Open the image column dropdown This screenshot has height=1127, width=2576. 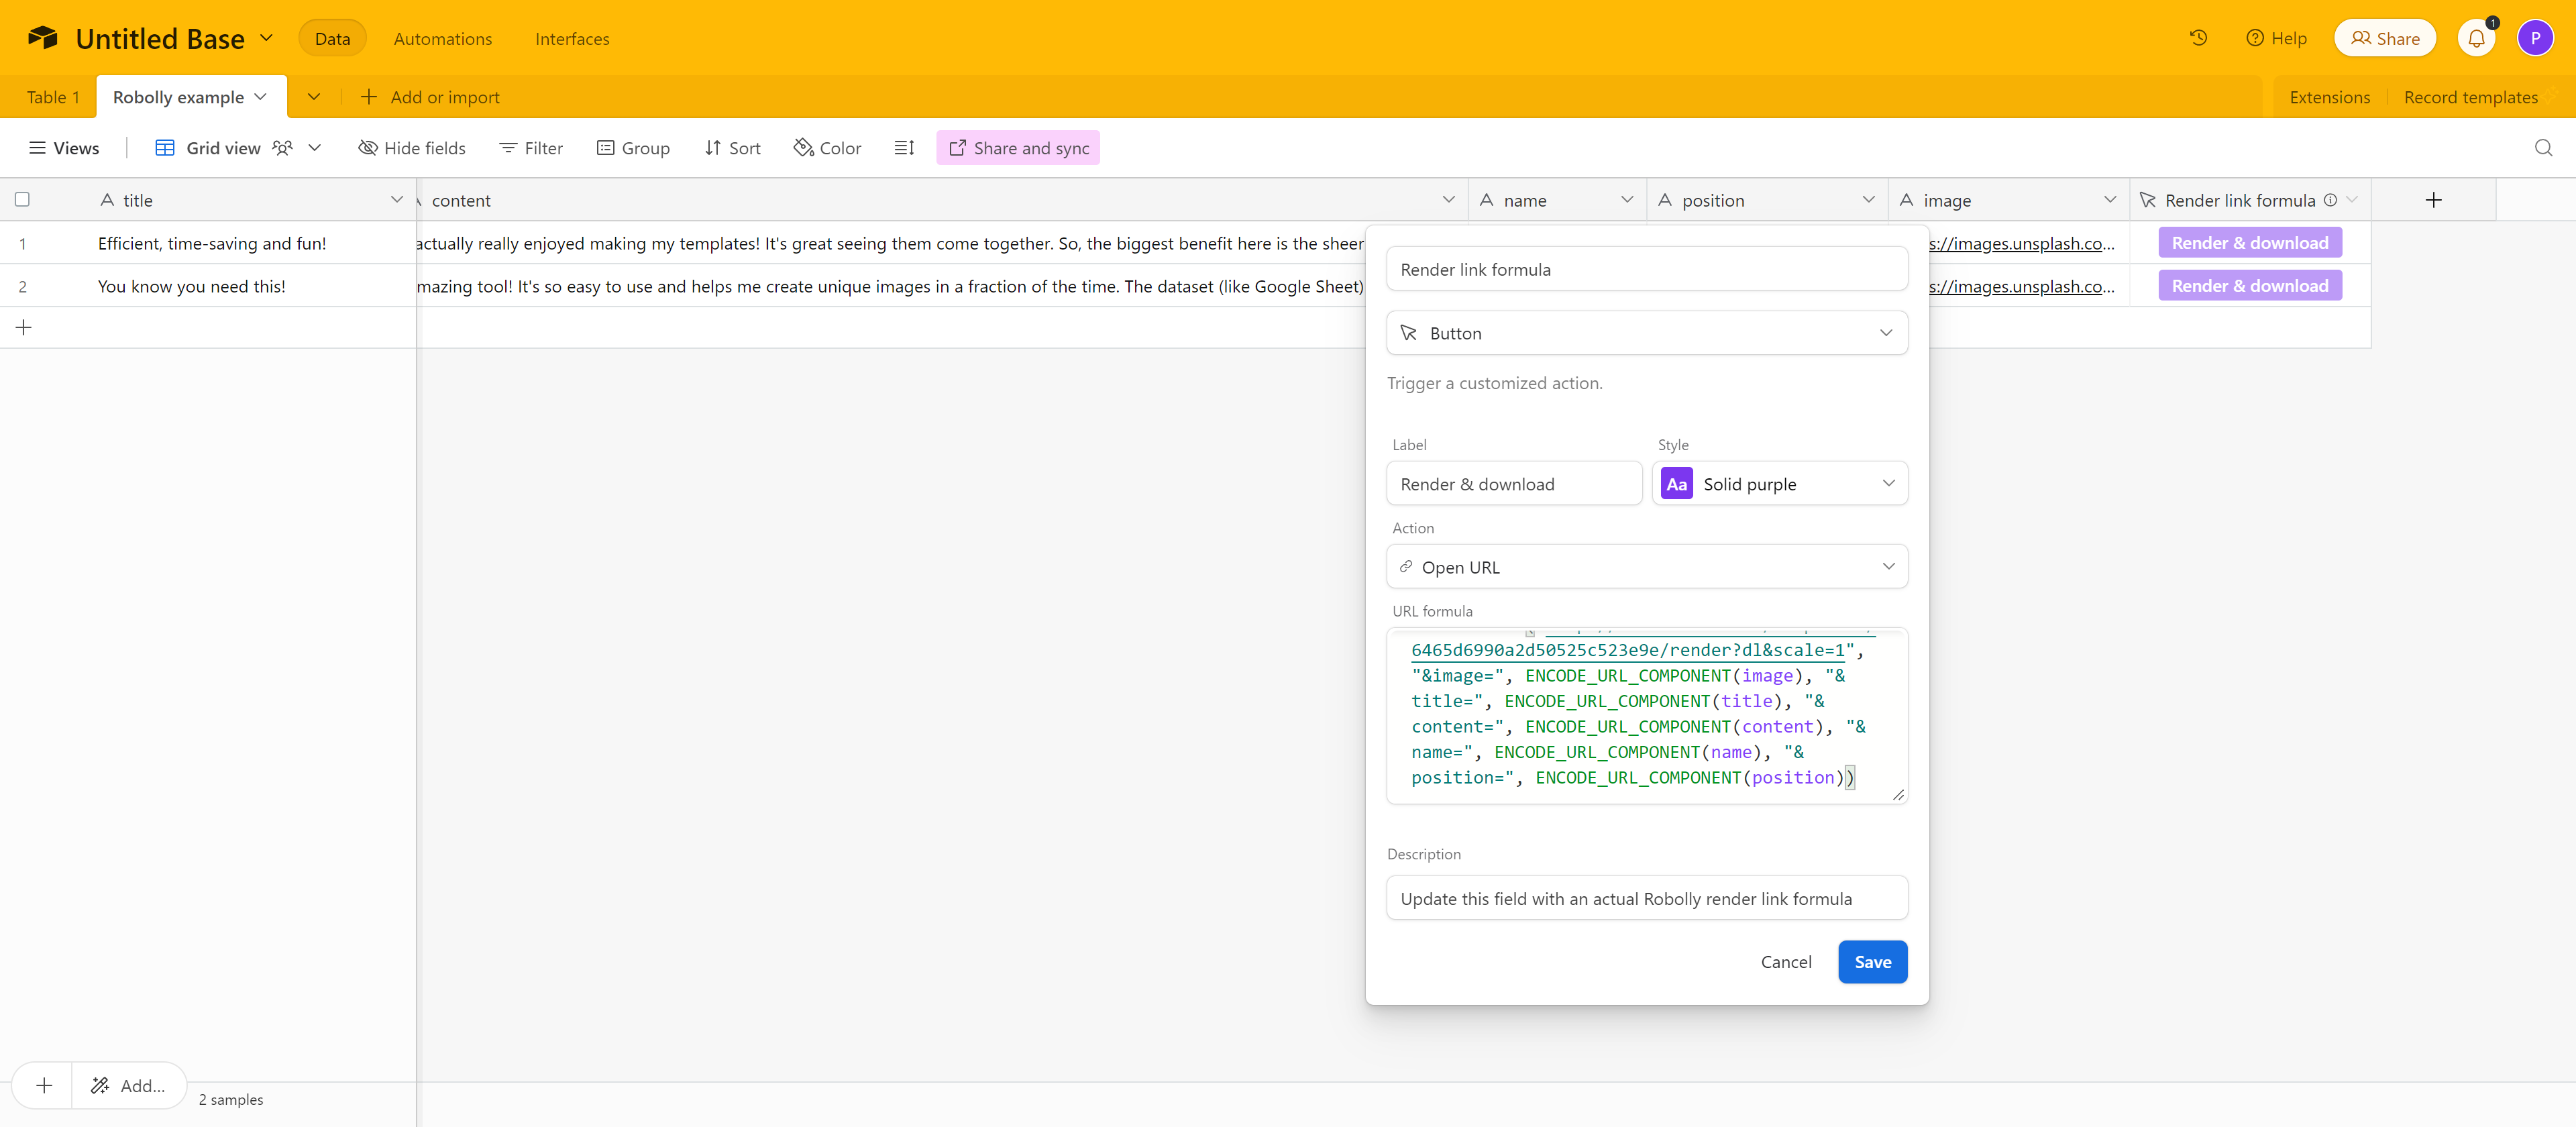click(x=2110, y=200)
